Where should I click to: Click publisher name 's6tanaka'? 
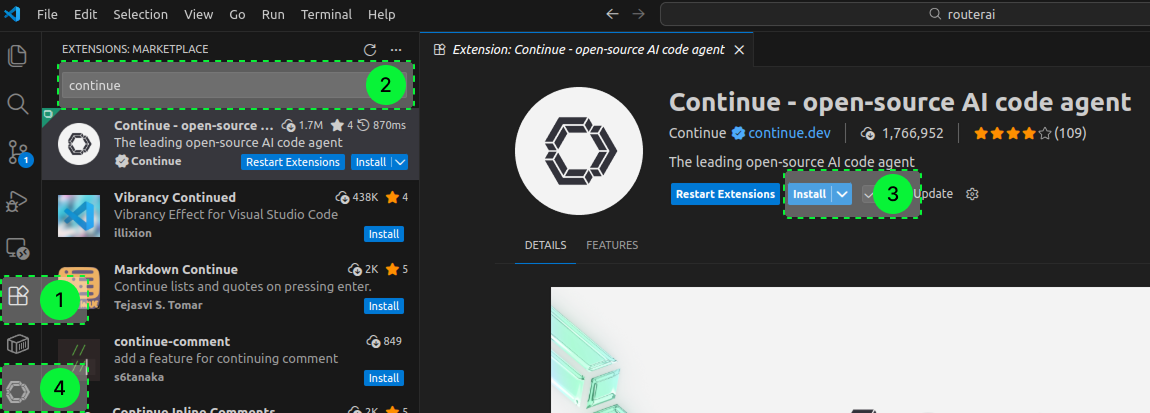(139, 377)
